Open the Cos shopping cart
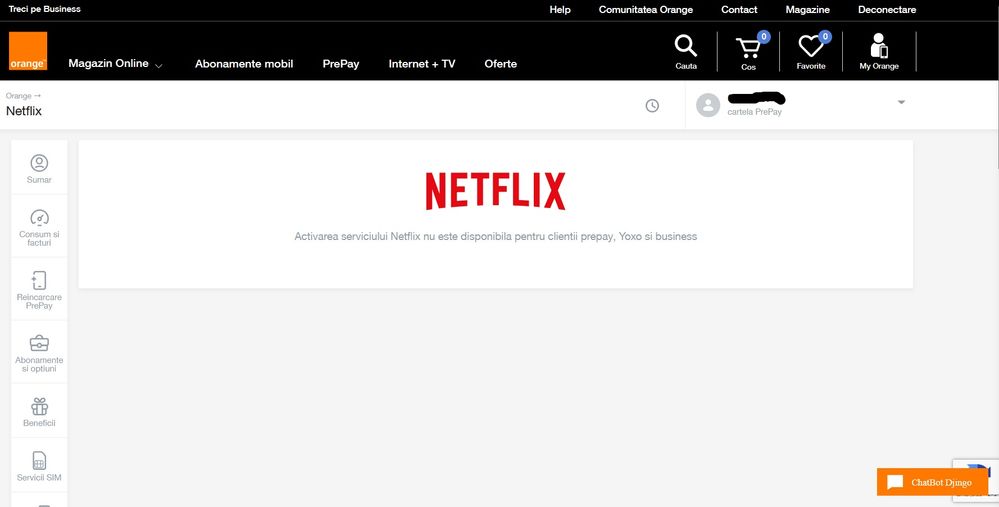This screenshot has height=507, width=999. [749, 52]
